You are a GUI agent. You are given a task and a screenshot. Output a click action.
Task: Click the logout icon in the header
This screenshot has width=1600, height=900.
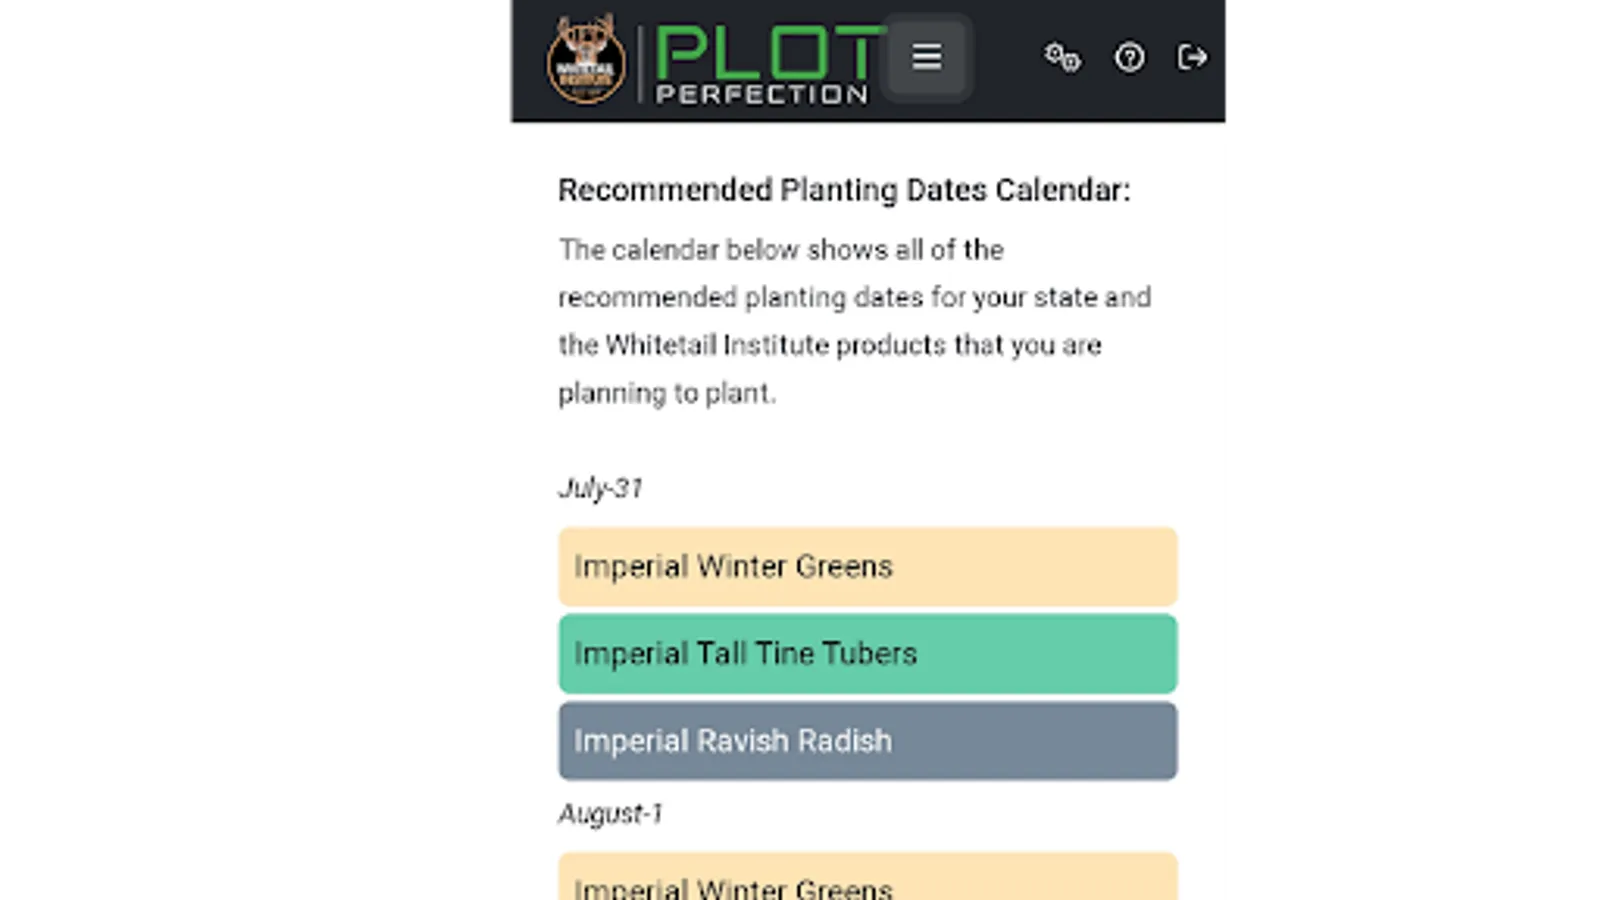1191,58
